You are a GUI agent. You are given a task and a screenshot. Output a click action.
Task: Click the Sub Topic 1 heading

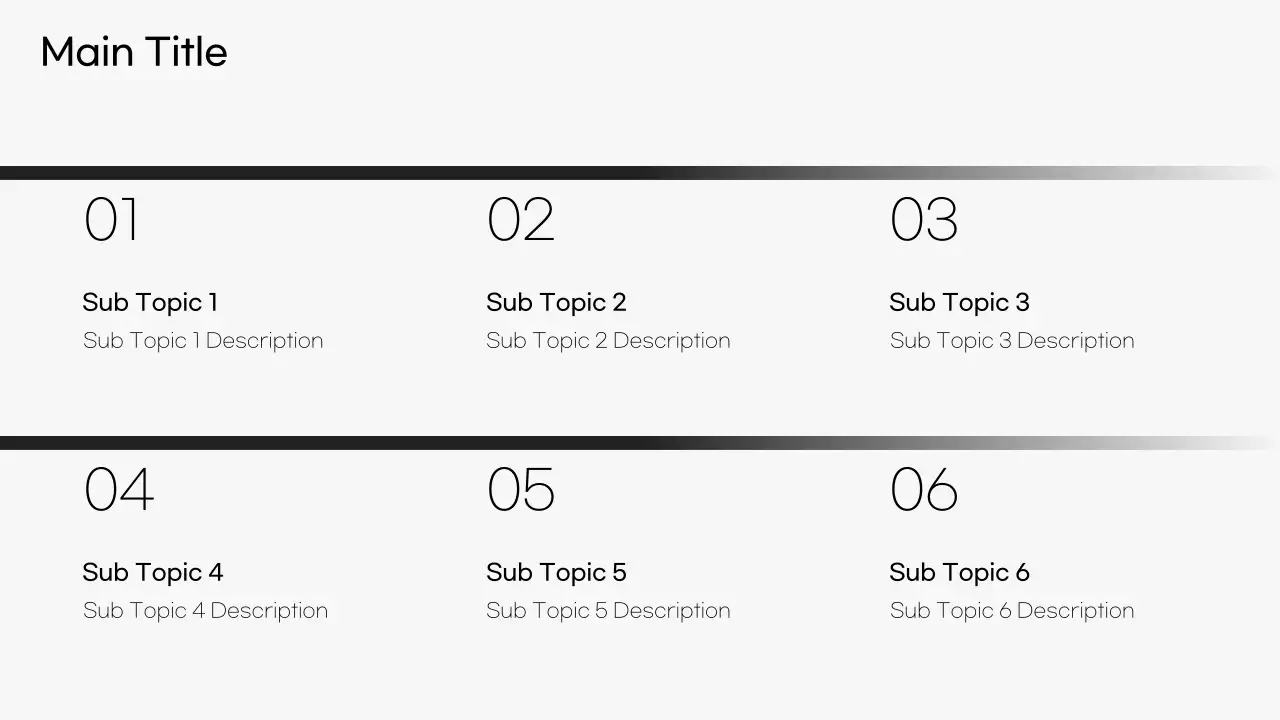(150, 302)
